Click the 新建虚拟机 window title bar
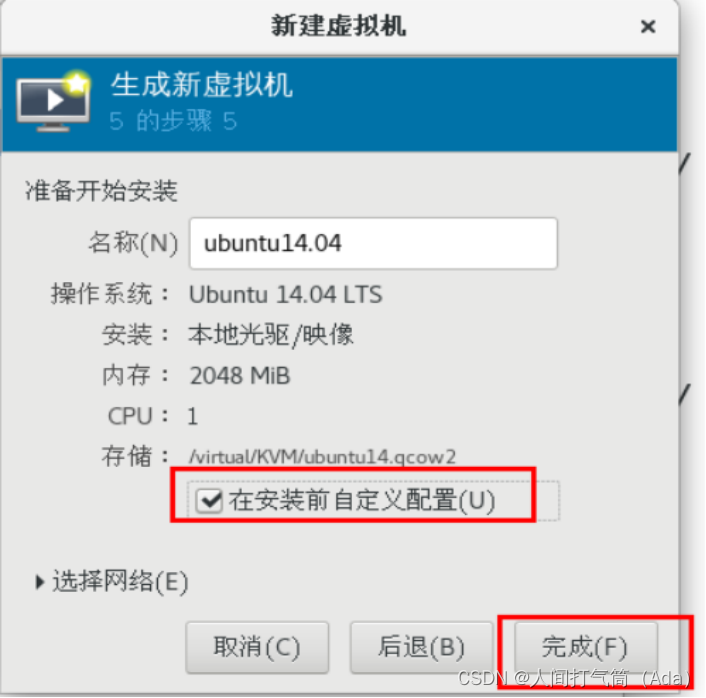Screen dimensions: 706x698 339,26
